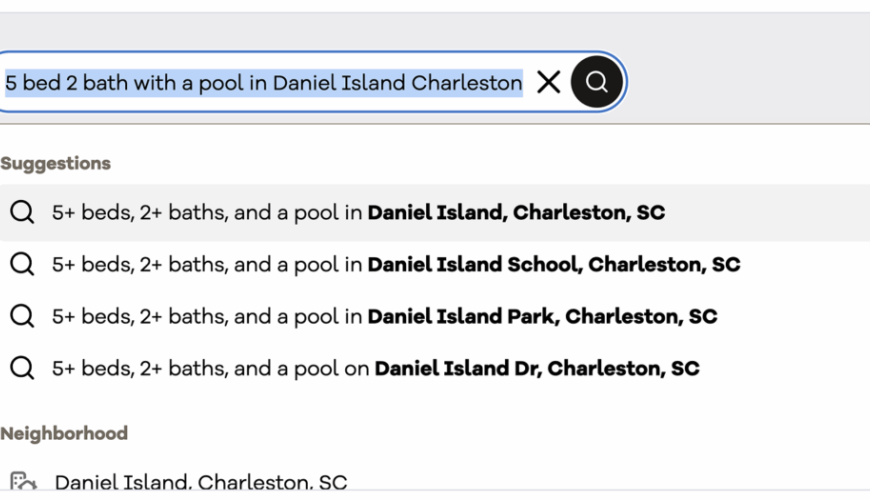
Task: Click bold text "Daniel Island School, Charleston, SC"
Action: [554, 265]
